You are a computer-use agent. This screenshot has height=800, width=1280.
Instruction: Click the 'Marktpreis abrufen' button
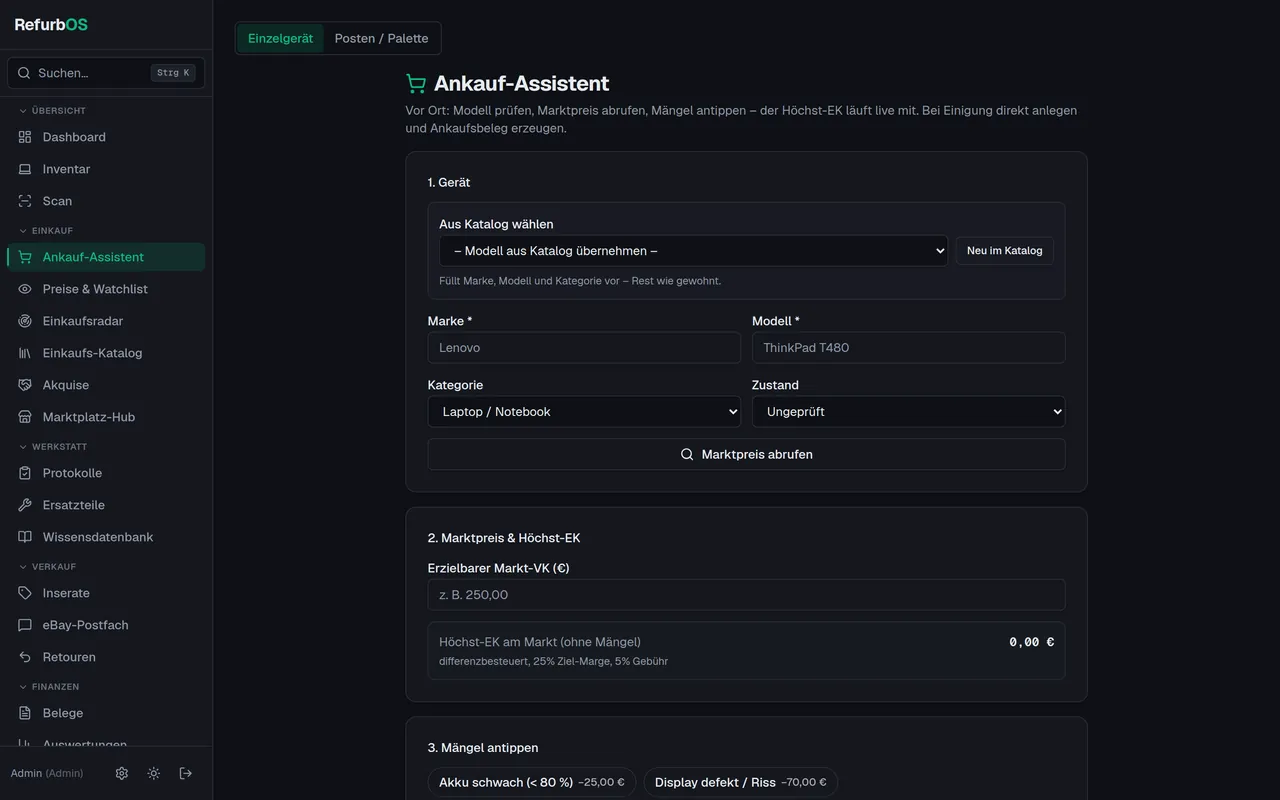(746, 454)
